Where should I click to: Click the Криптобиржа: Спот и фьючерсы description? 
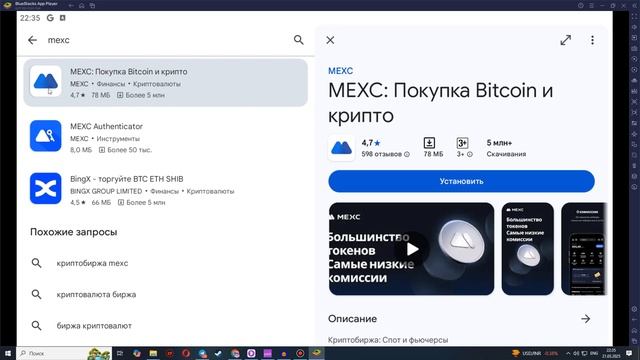388,340
